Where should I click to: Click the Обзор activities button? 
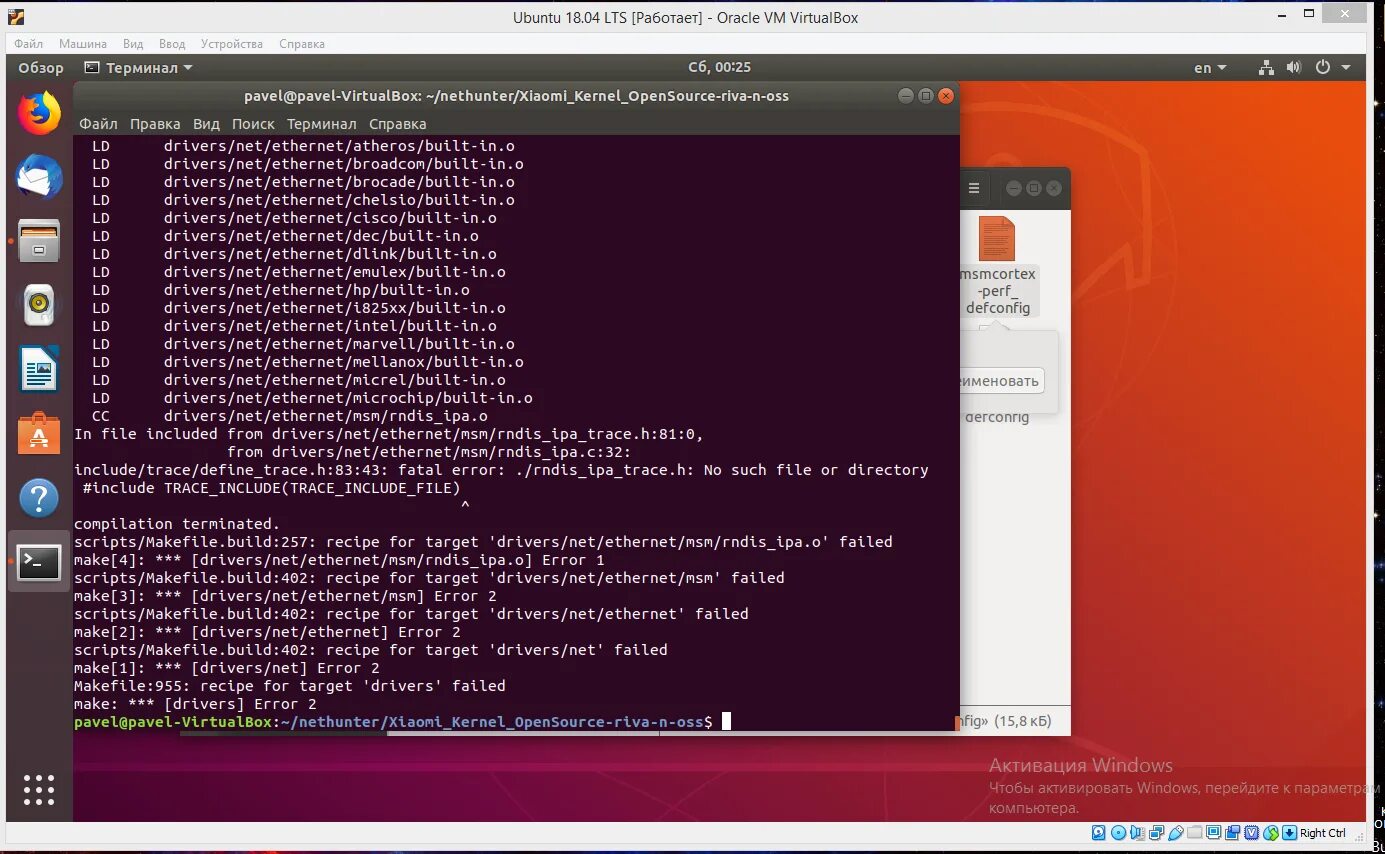pyautogui.click(x=41, y=67)
